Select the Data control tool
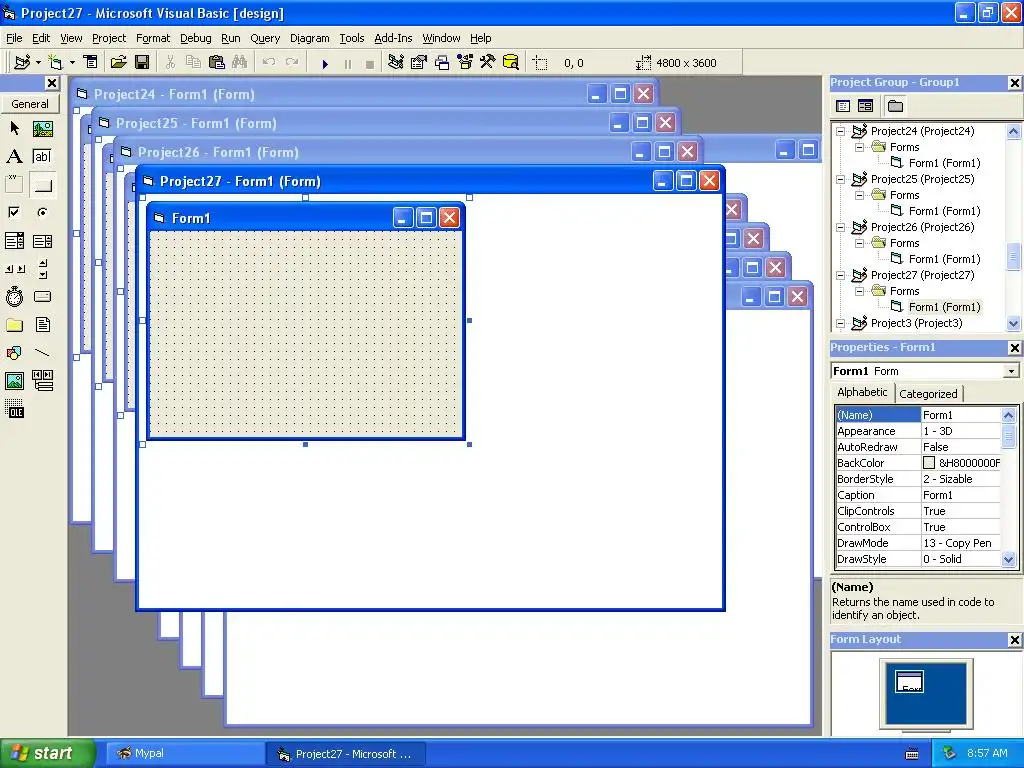 (x=42, y=381)
